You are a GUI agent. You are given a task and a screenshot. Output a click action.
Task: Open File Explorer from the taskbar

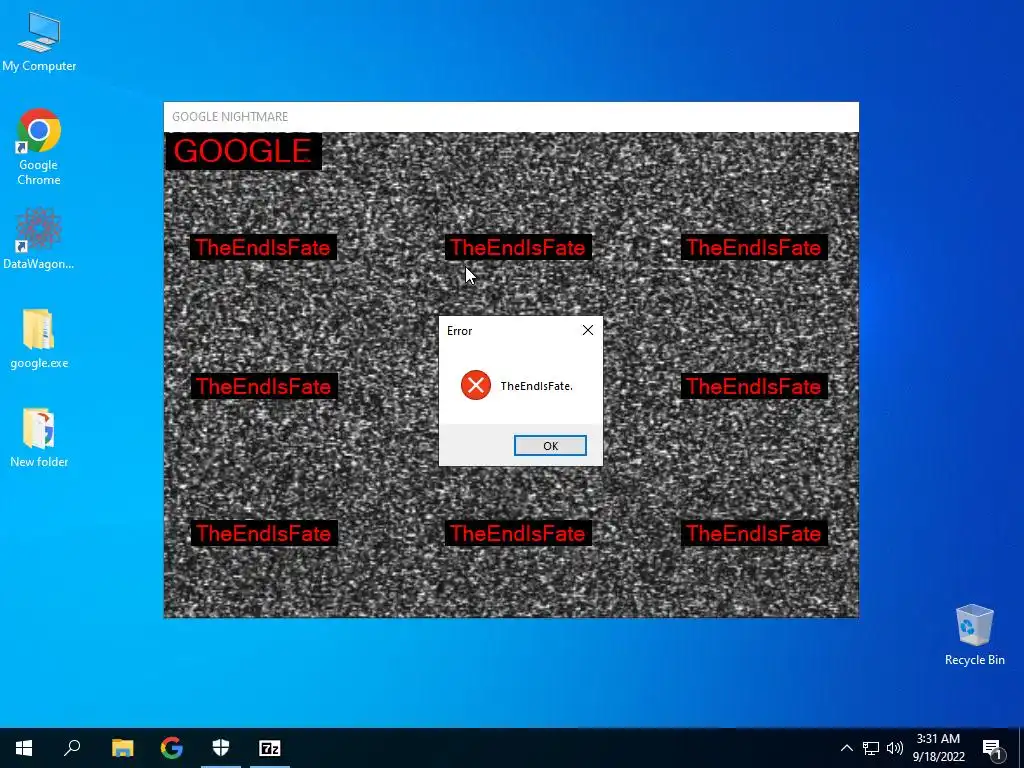coord(122,748)
